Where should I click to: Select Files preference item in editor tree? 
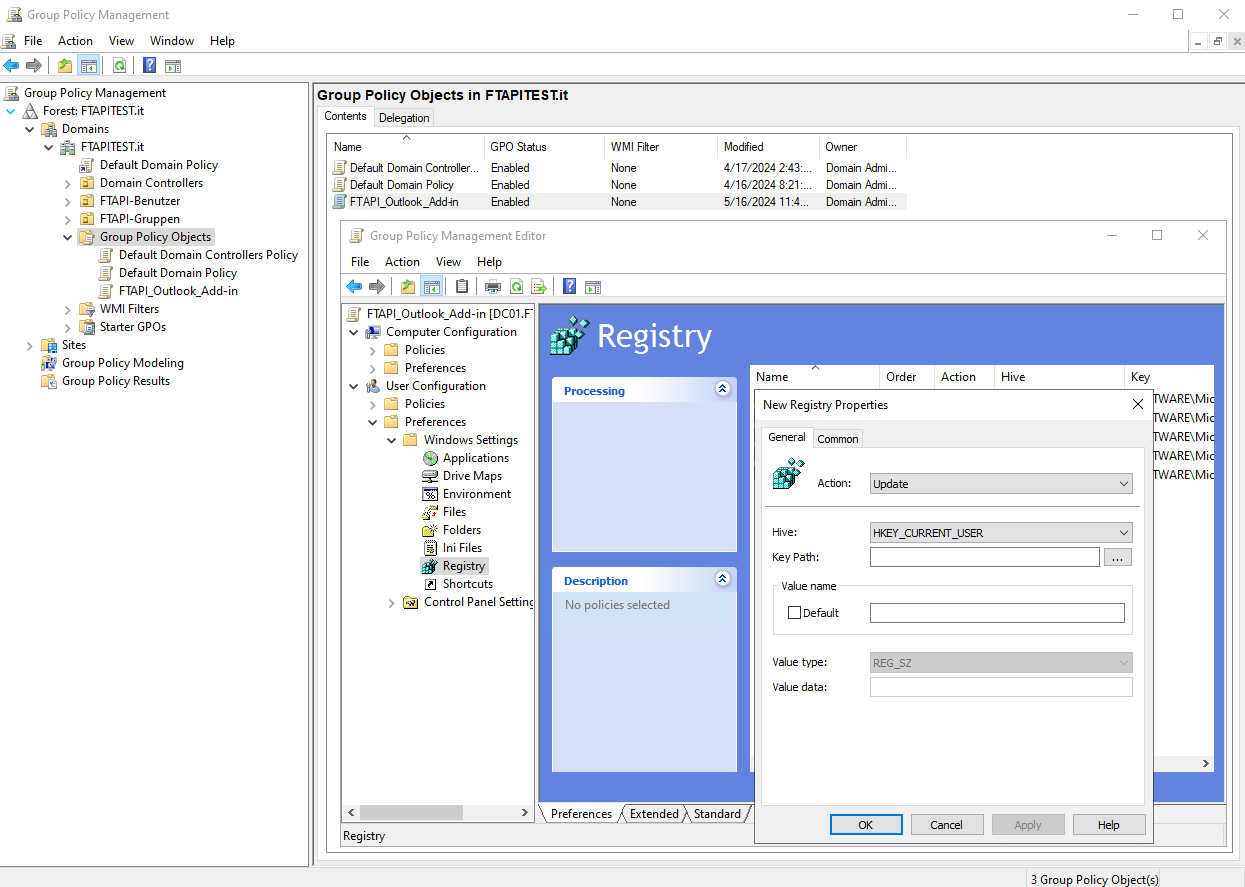point(454,512)
